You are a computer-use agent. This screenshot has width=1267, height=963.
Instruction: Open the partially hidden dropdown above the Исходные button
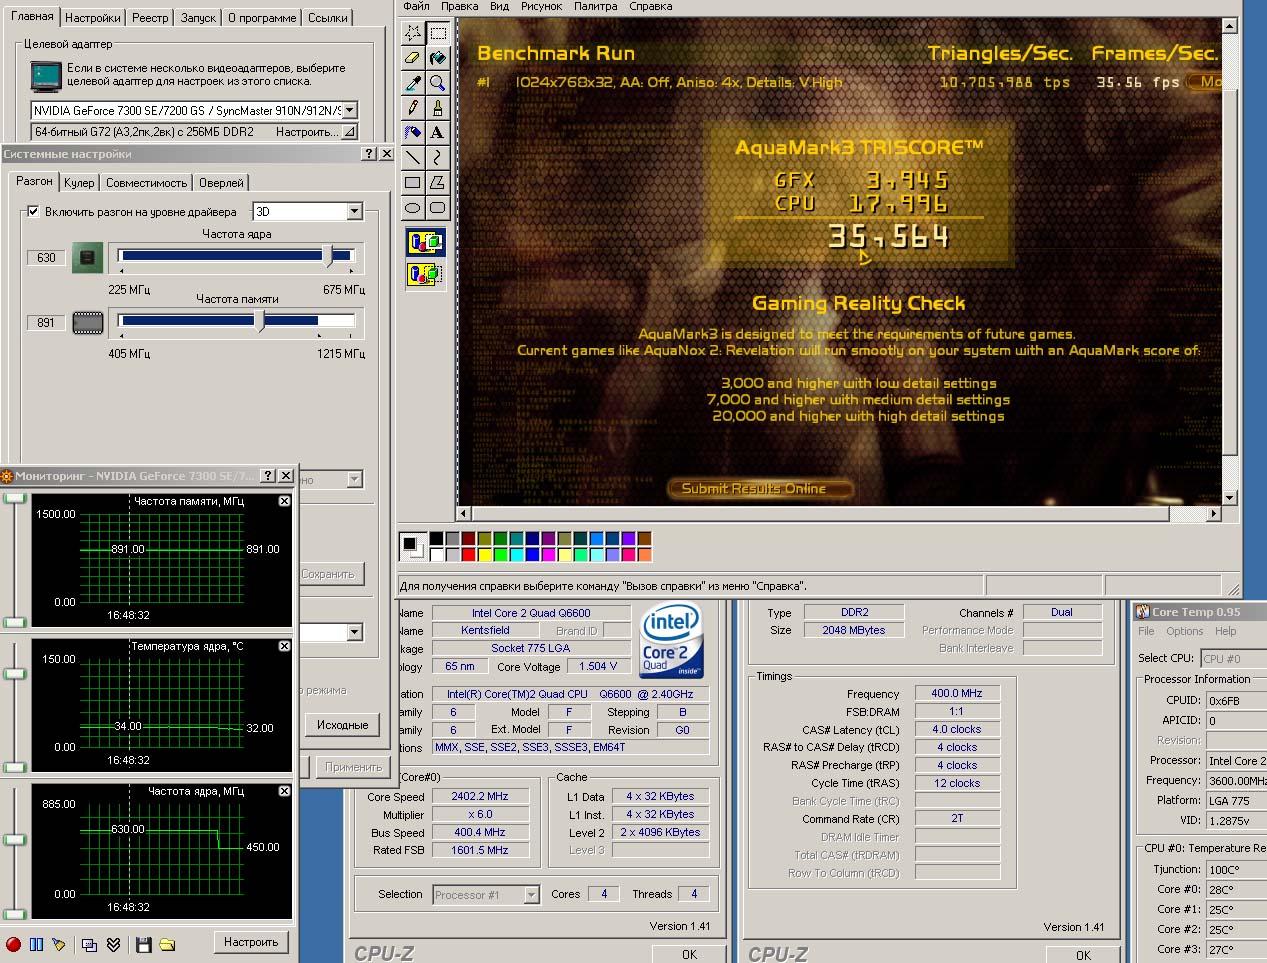[354, 632]
